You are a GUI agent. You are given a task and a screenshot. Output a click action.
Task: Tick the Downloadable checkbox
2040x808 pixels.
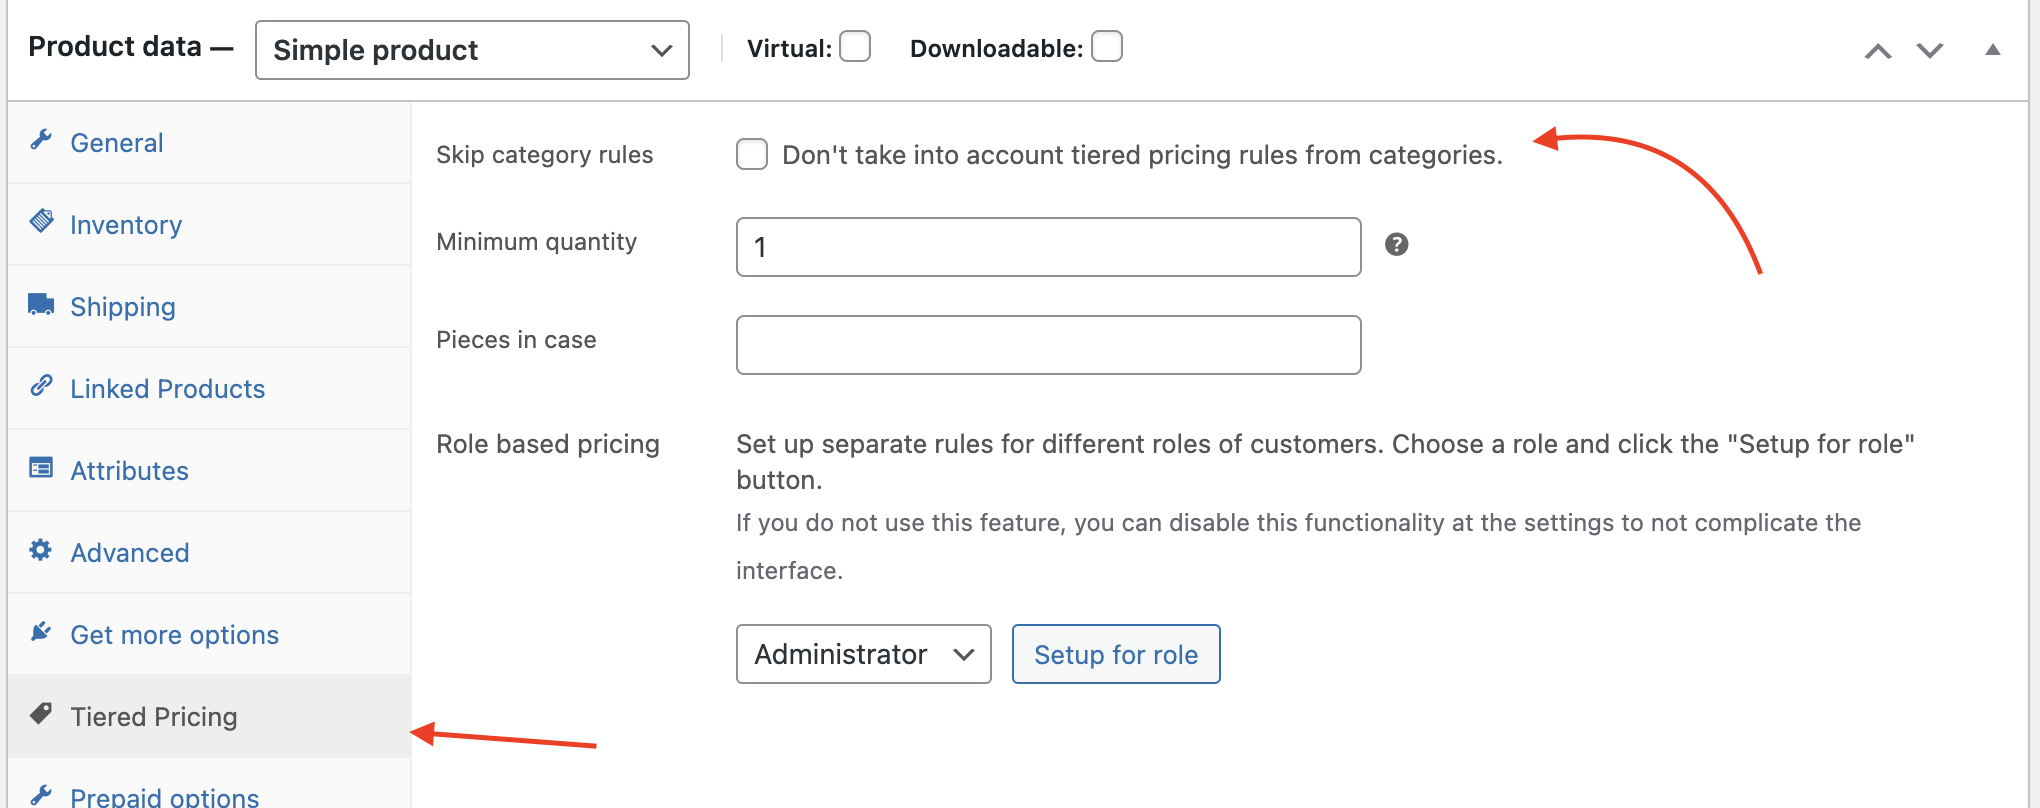click(x=1107, y=46)
